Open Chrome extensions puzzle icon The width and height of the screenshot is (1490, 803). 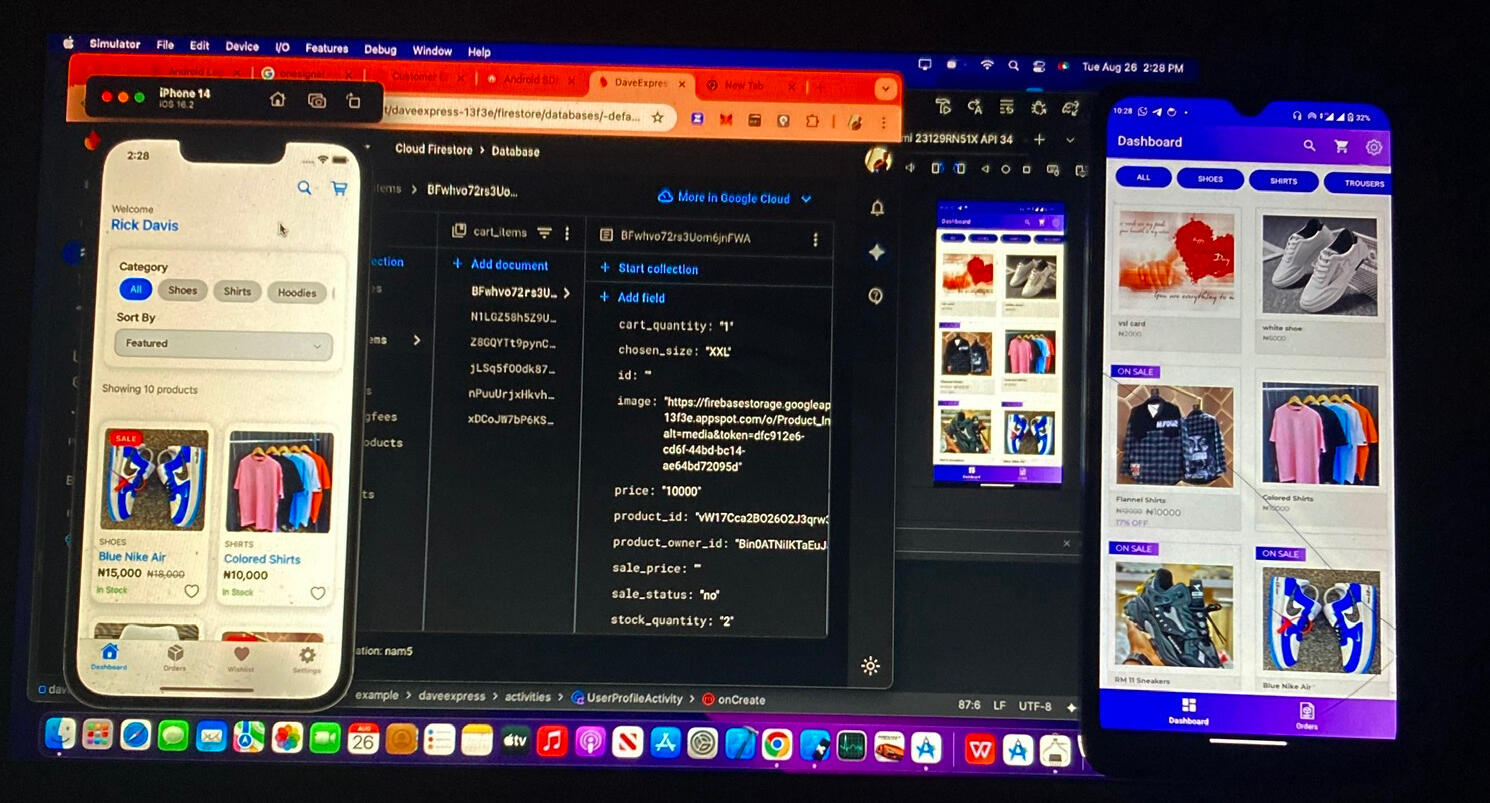point(812,120)
